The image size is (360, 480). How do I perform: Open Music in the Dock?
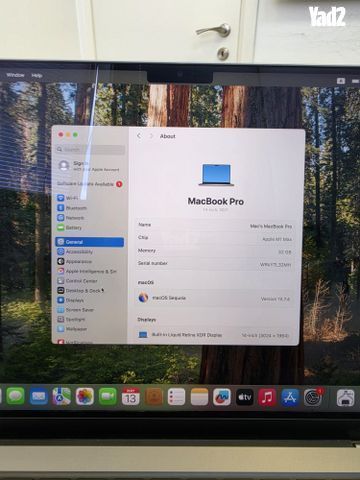267,397
